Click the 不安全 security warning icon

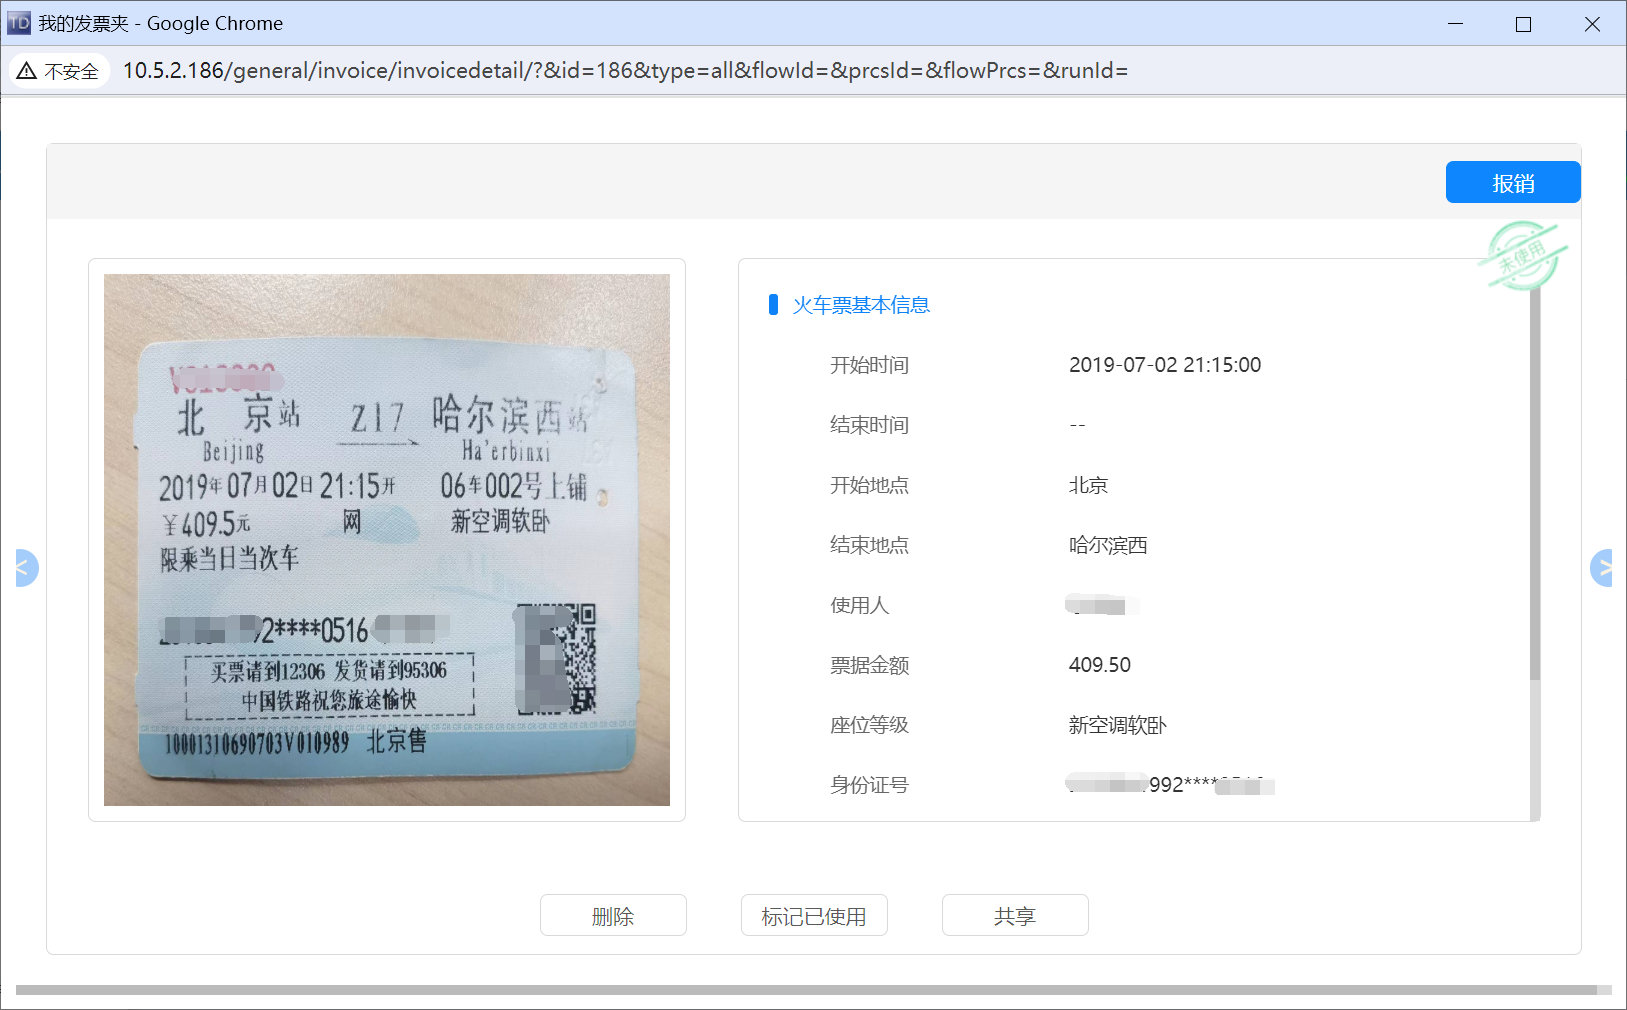[x=58, y=71]
